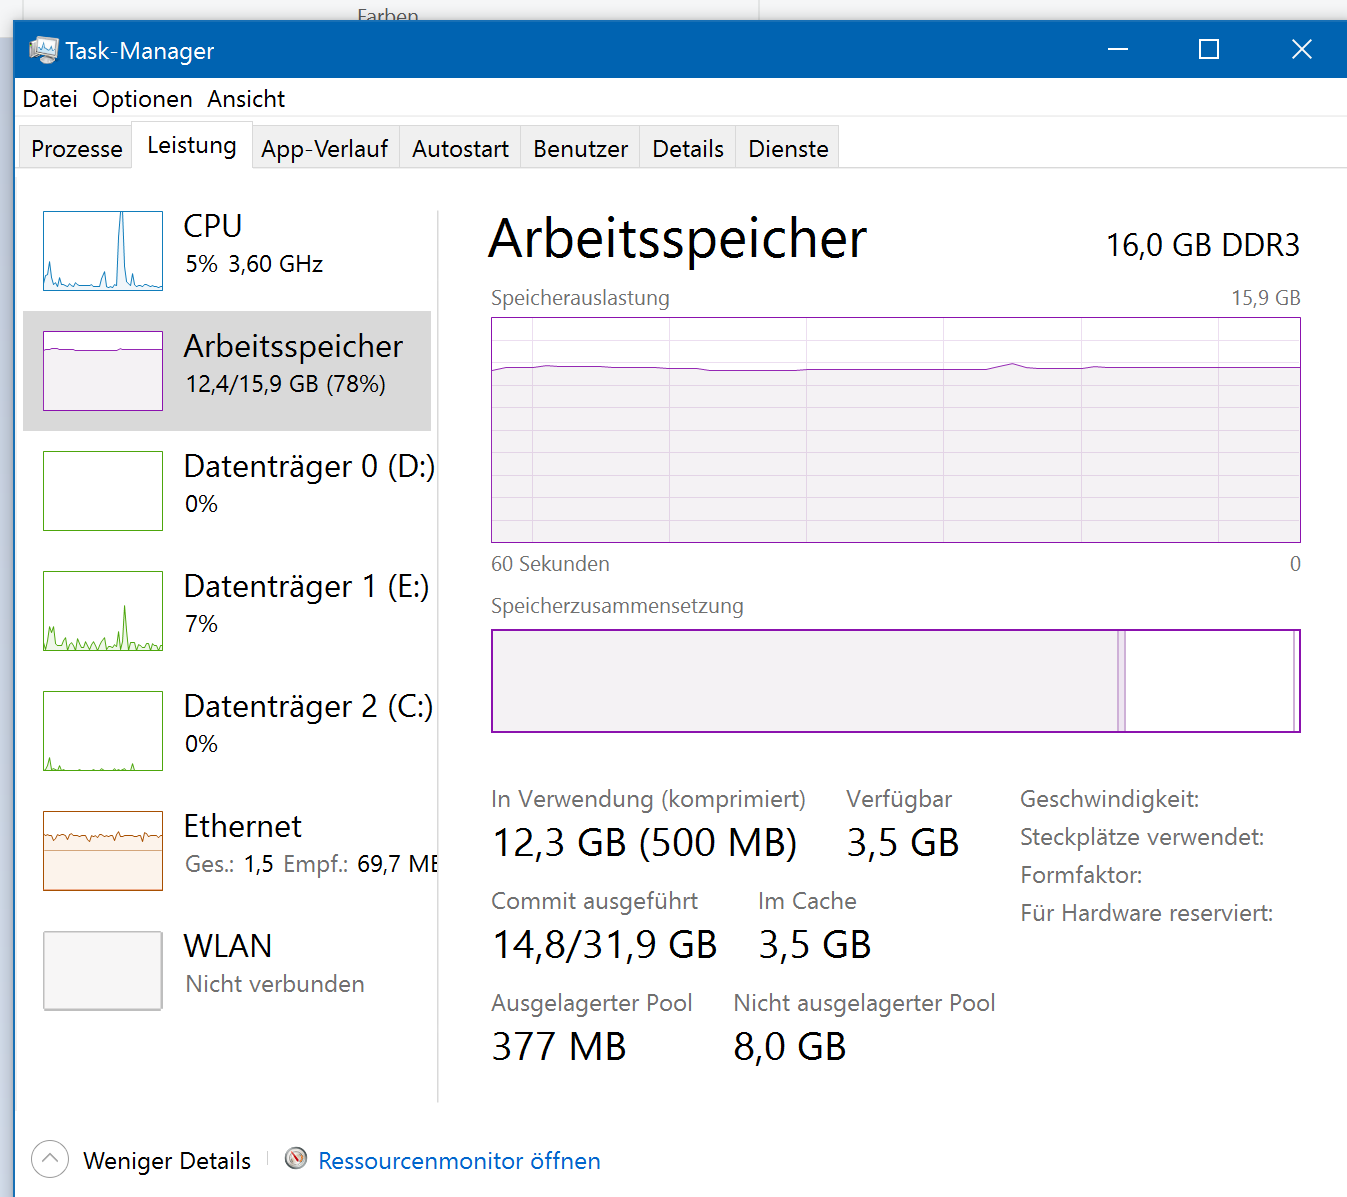Switch to the App-Verlauf tab
The image size is (1347, 1197).
pyautogui.click(x=325, y=149)
